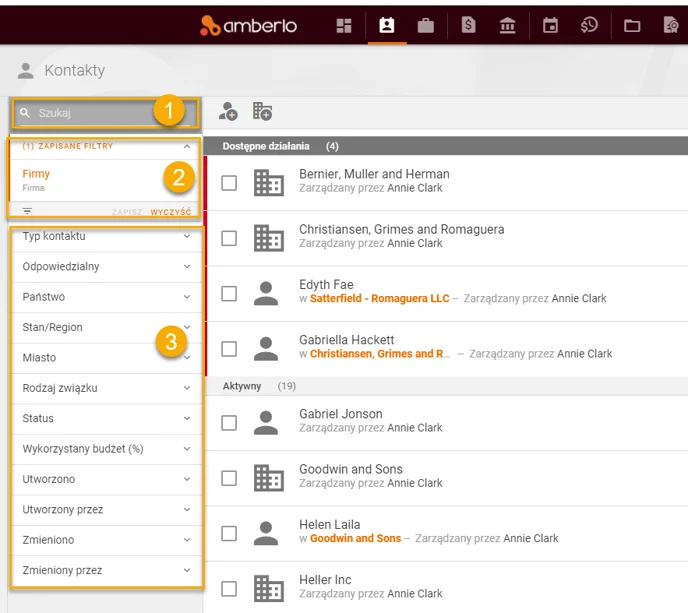Open the Documents folder icon

pos(632,26)
